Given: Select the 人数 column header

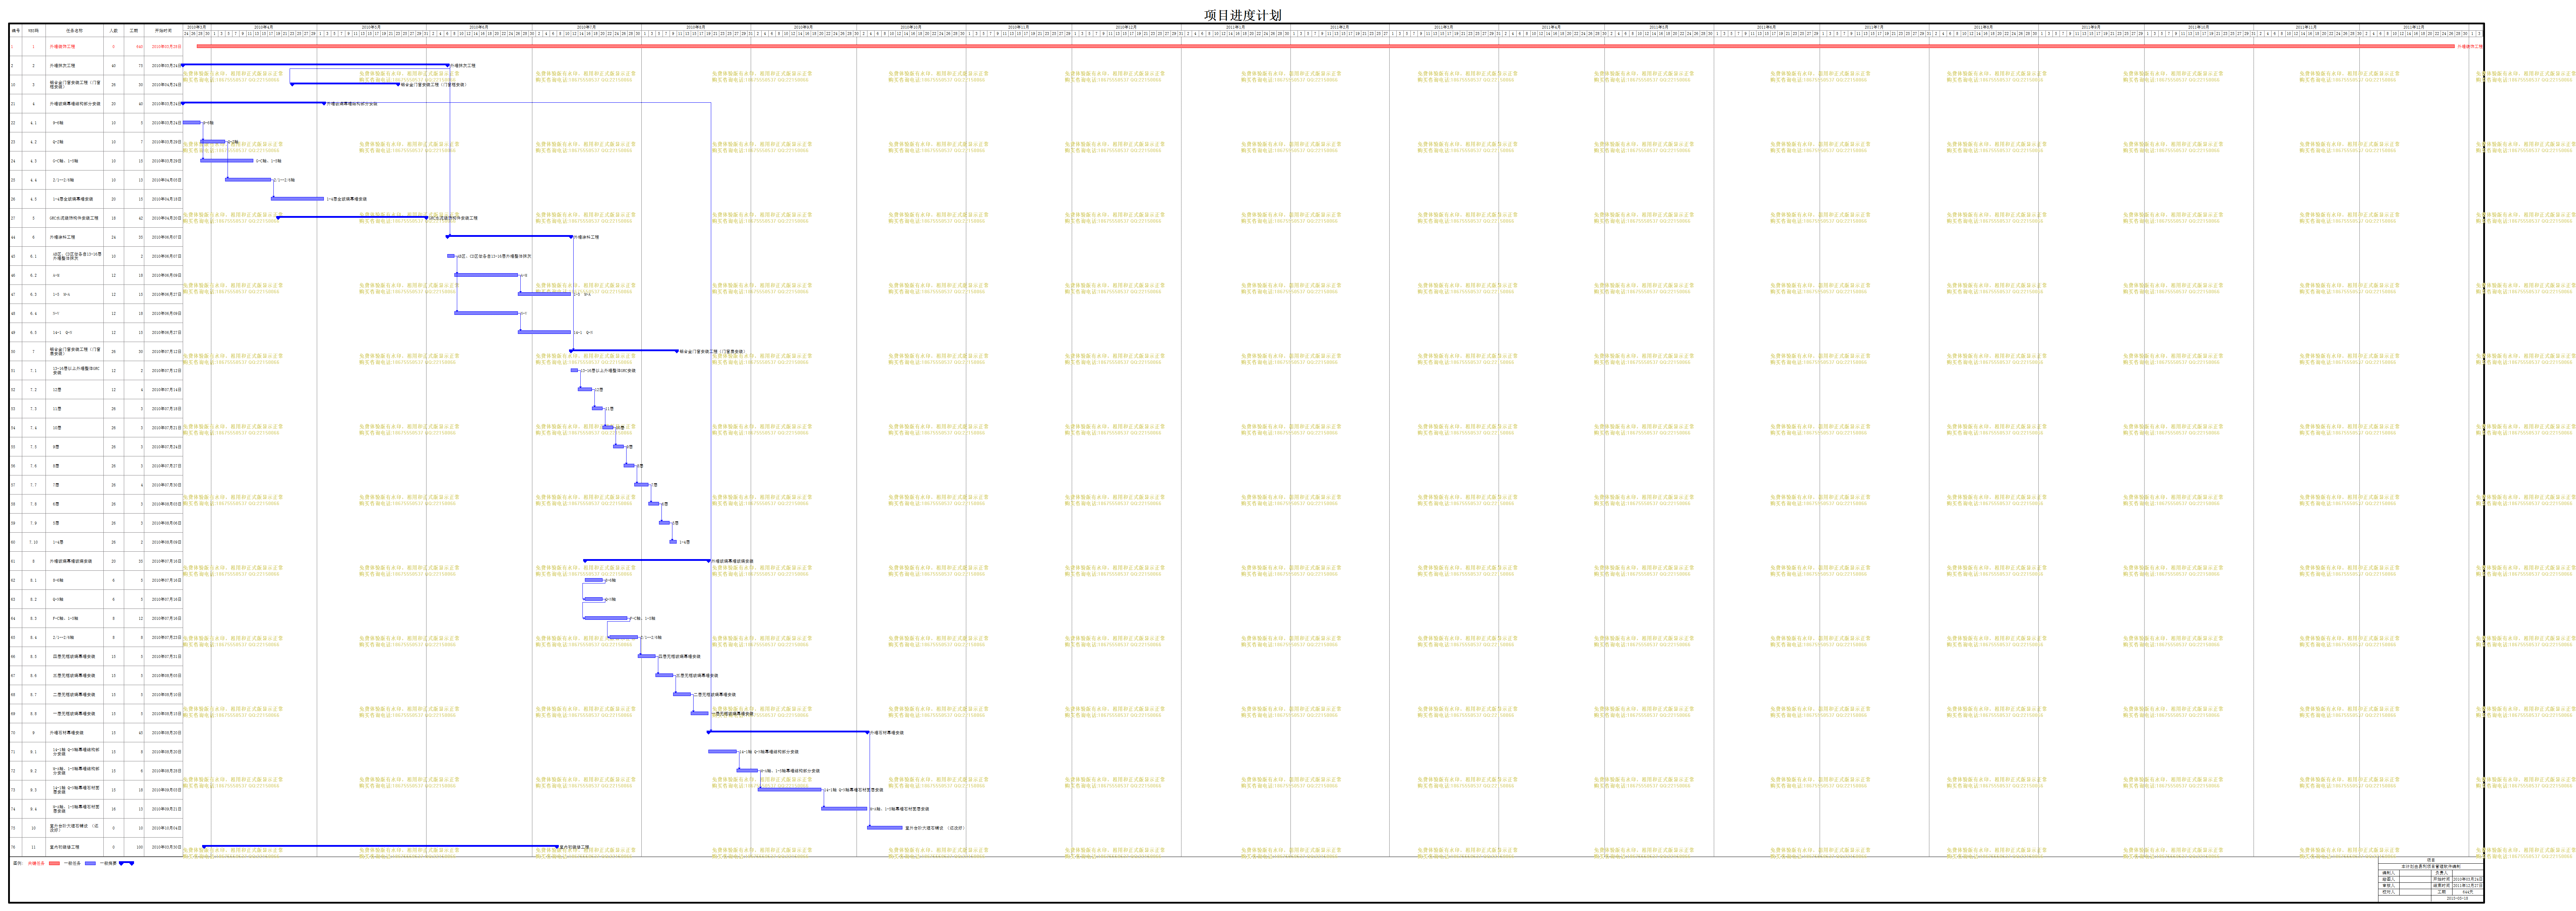Looking at the screenshot, I should coord(114,31).
